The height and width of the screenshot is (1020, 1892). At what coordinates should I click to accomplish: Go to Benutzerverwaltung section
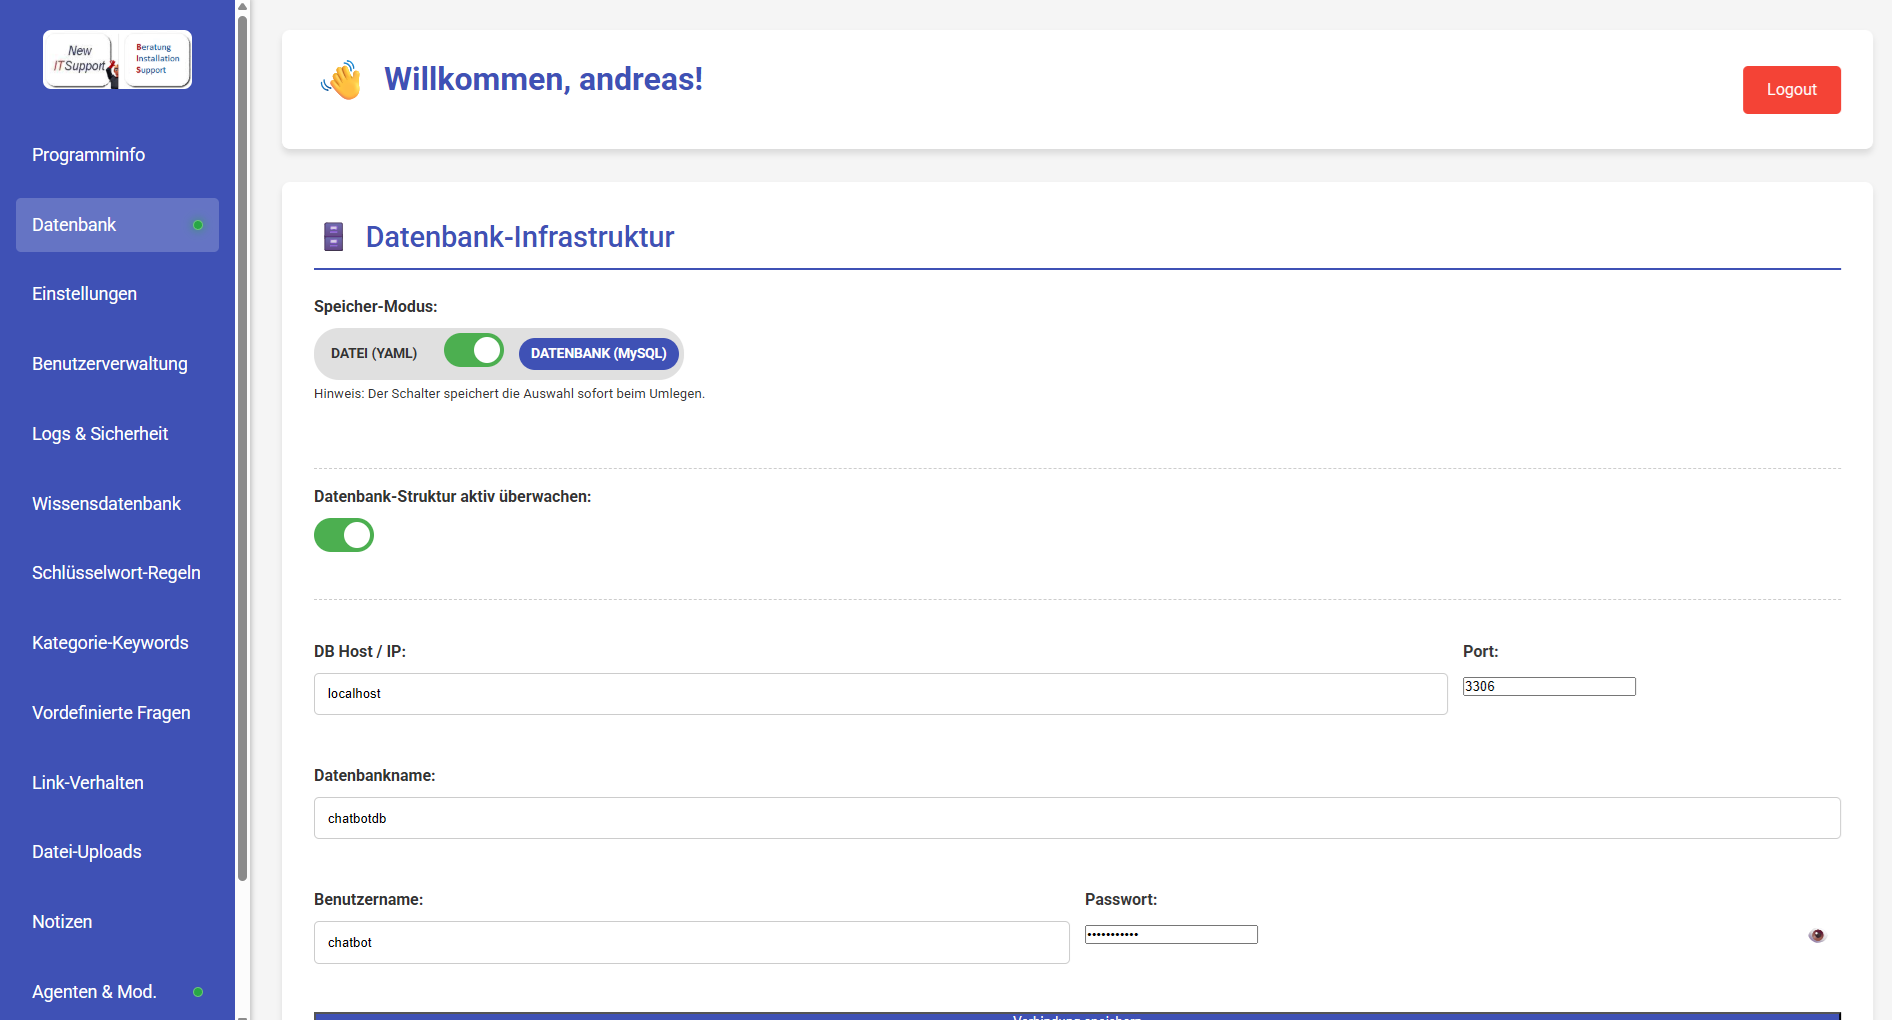(109, 364)
